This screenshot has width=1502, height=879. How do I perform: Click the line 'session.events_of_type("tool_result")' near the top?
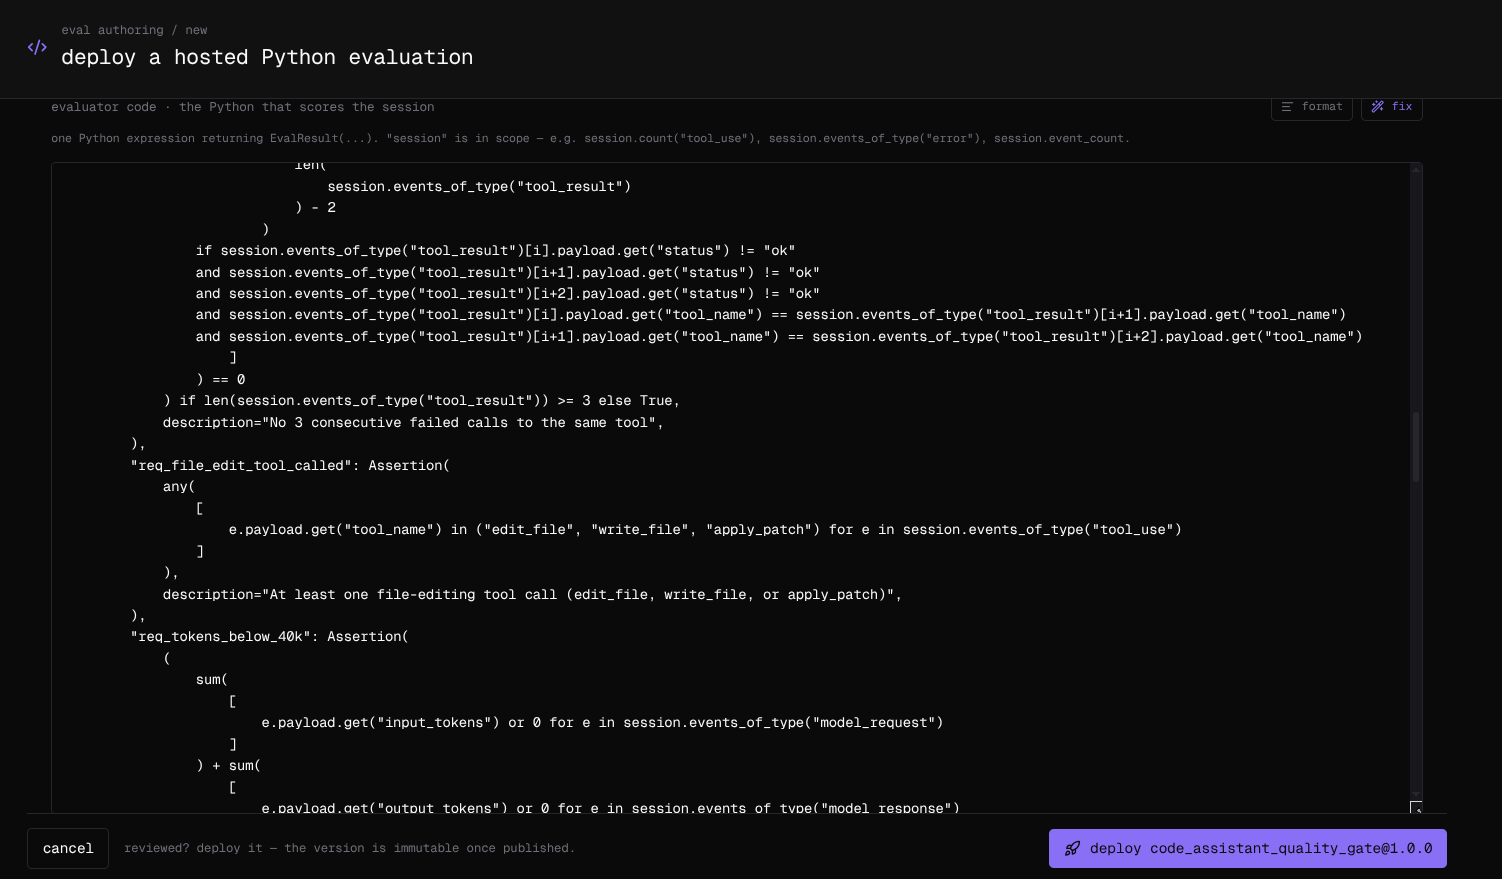[x=479, y=187]
